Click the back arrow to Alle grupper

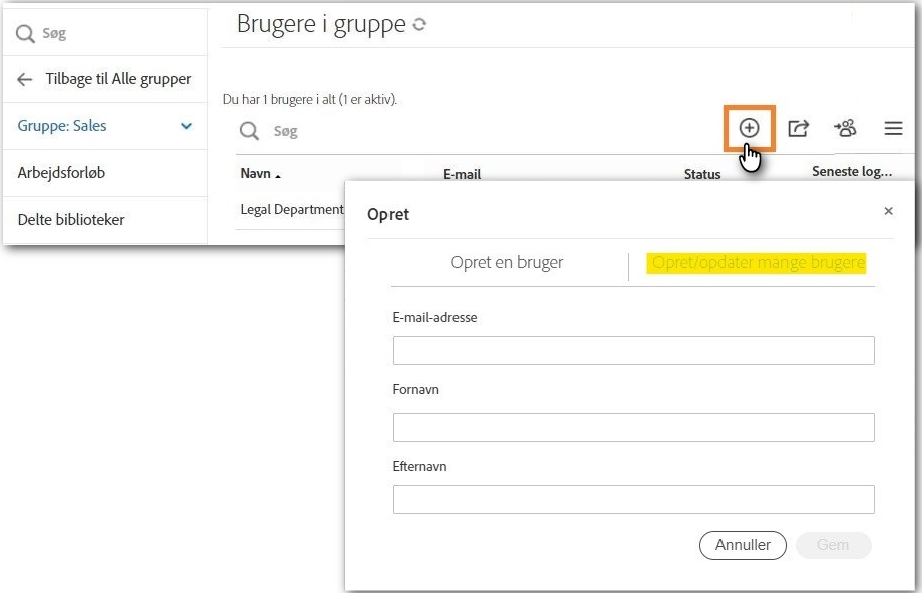25,79
